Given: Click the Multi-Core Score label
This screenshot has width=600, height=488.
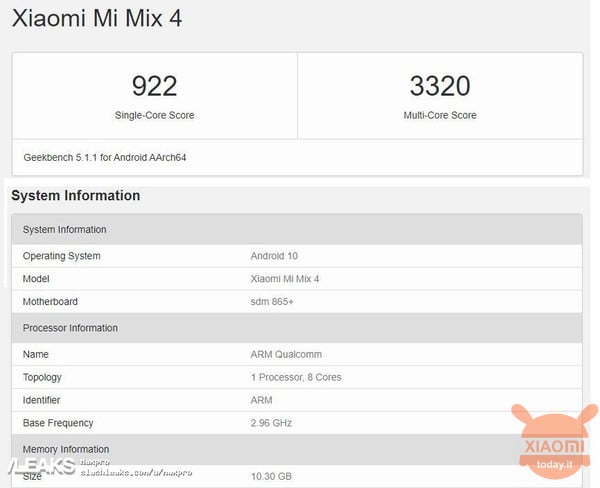Looking at the screenshot, I should click(440, 115).
